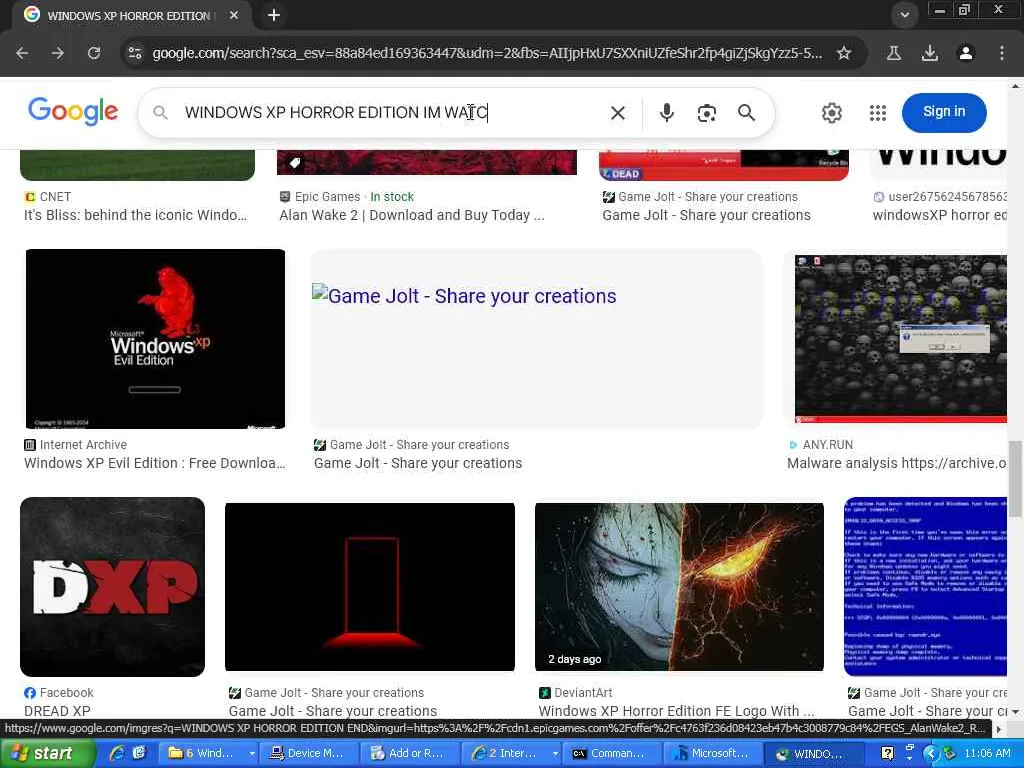Open the Google apps grid

[x=878, y=113]
